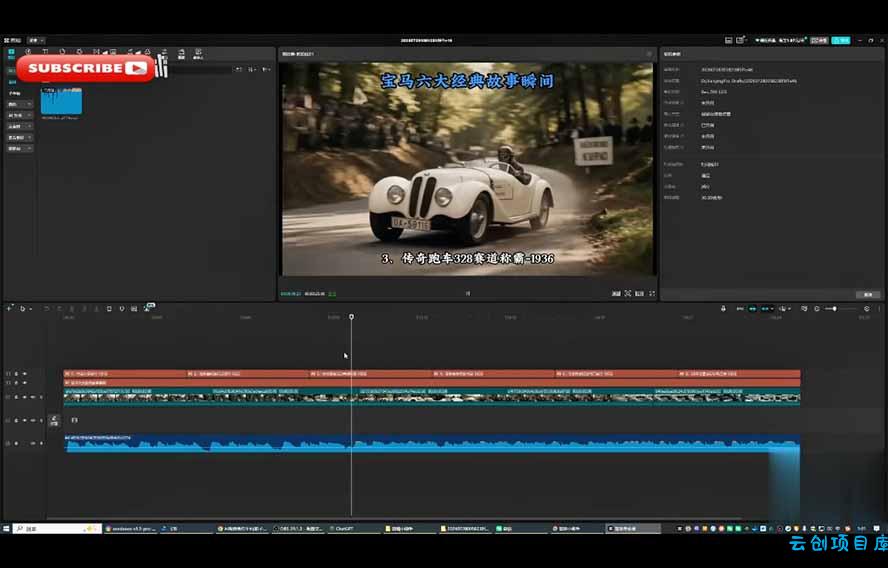Click the freeze frame image icon
This screenshot has height=568, width=888.
point(134,309)
